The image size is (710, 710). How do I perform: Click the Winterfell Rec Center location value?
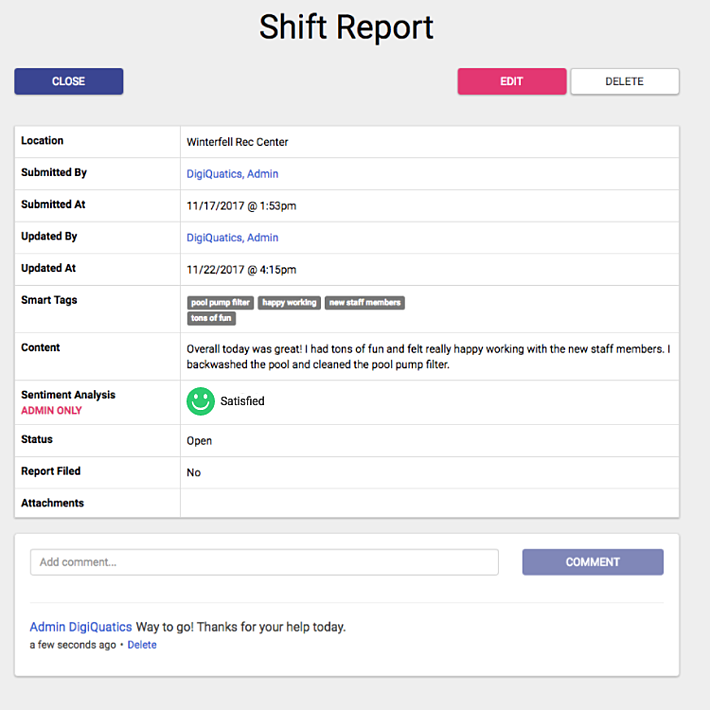pyautogui.click(x=237, y=142)
